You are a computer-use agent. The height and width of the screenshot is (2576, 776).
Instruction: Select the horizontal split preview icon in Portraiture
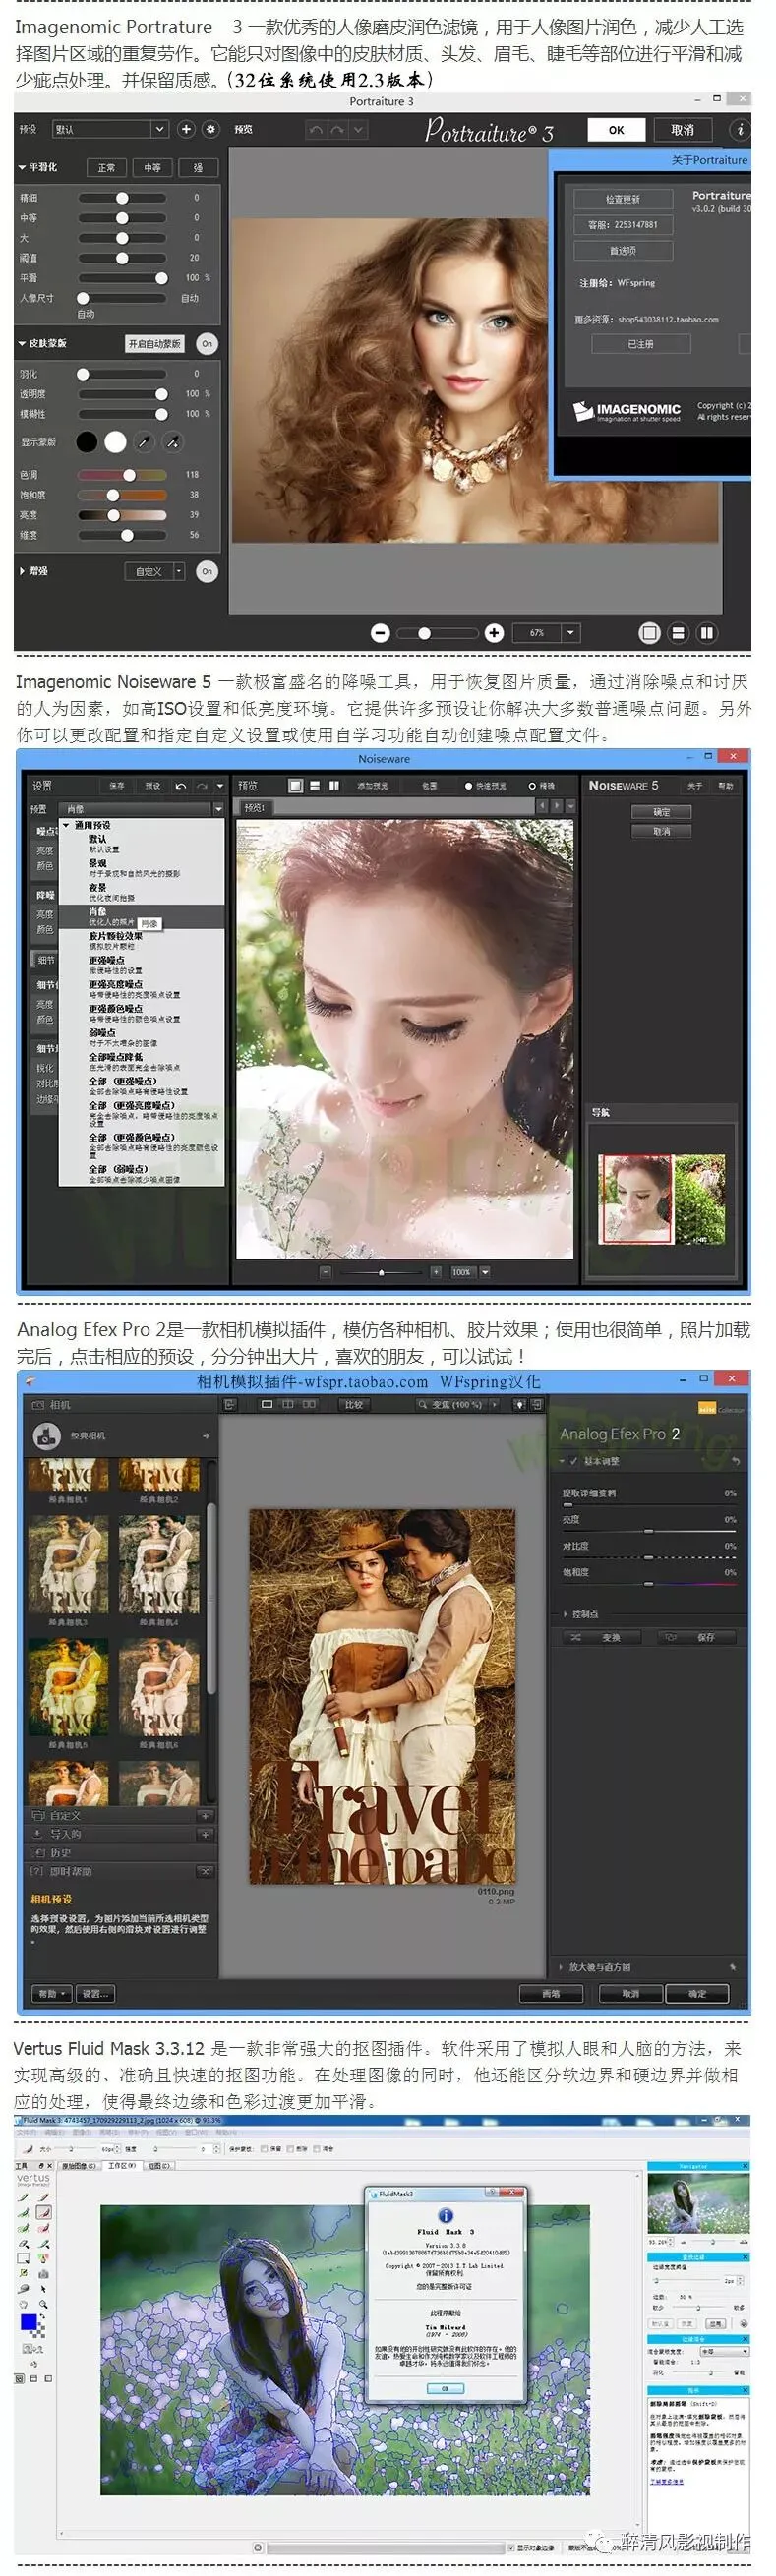tap(678, 632)
